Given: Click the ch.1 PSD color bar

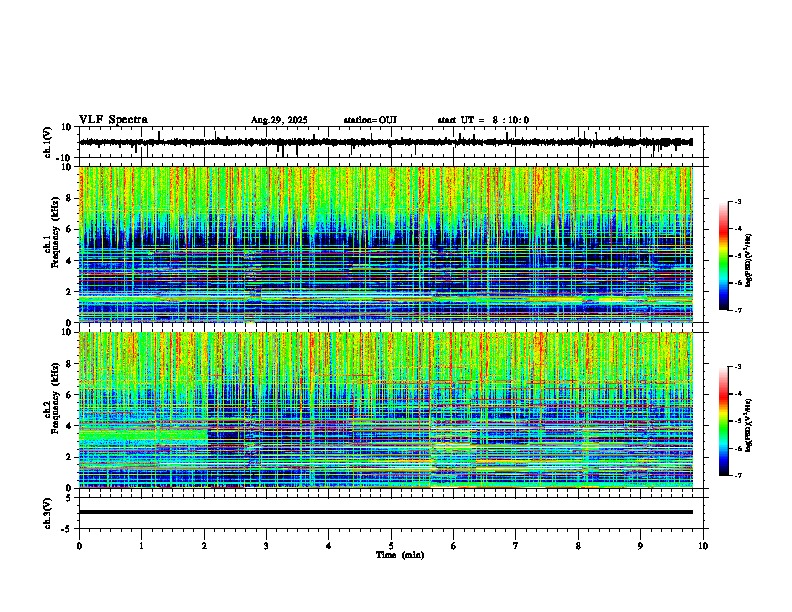Looking at the screenshot, I should [x=723, y=256].
